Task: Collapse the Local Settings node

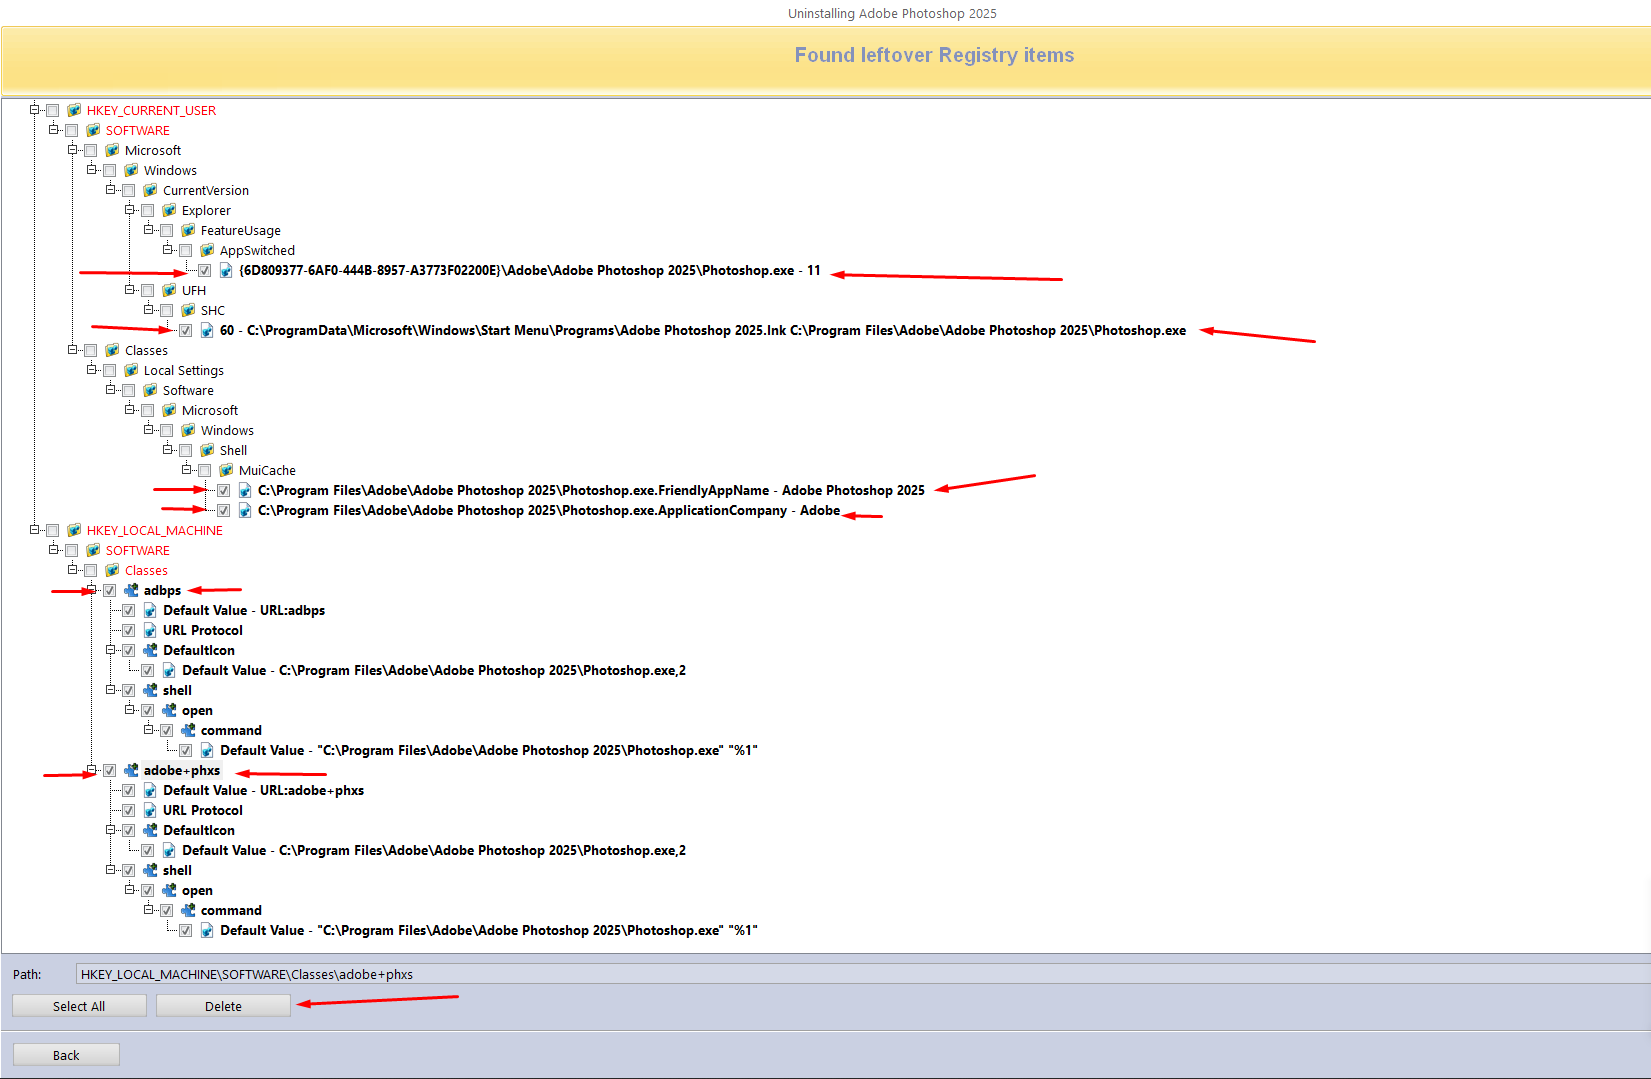Action: [x=92, y=370]
